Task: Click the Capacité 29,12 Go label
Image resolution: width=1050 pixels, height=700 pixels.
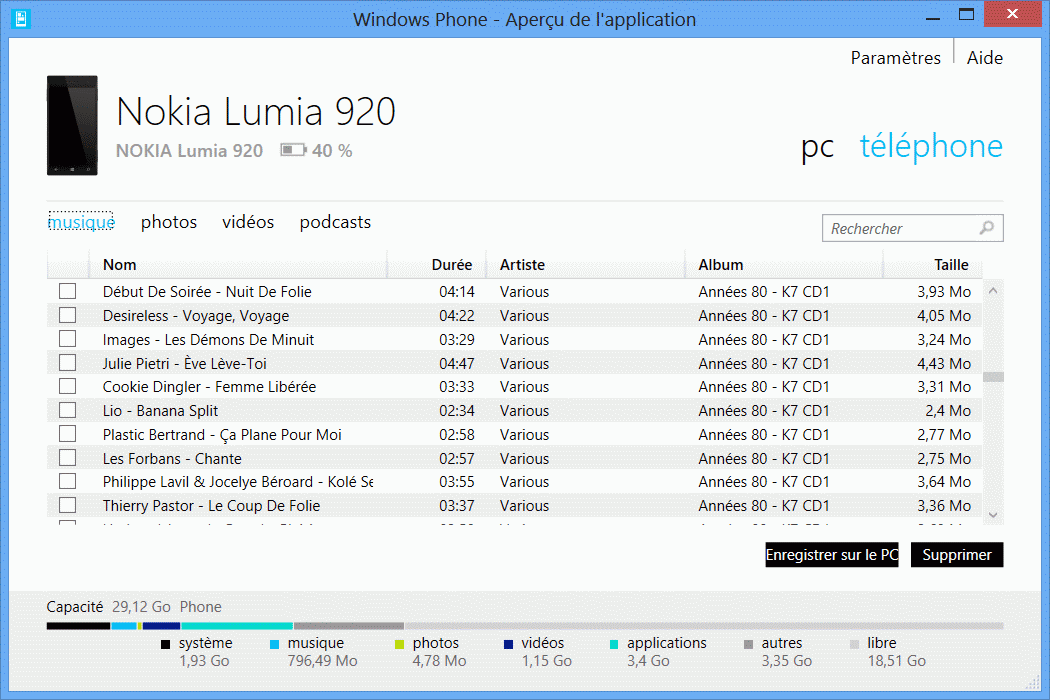Action: point(108,607)
